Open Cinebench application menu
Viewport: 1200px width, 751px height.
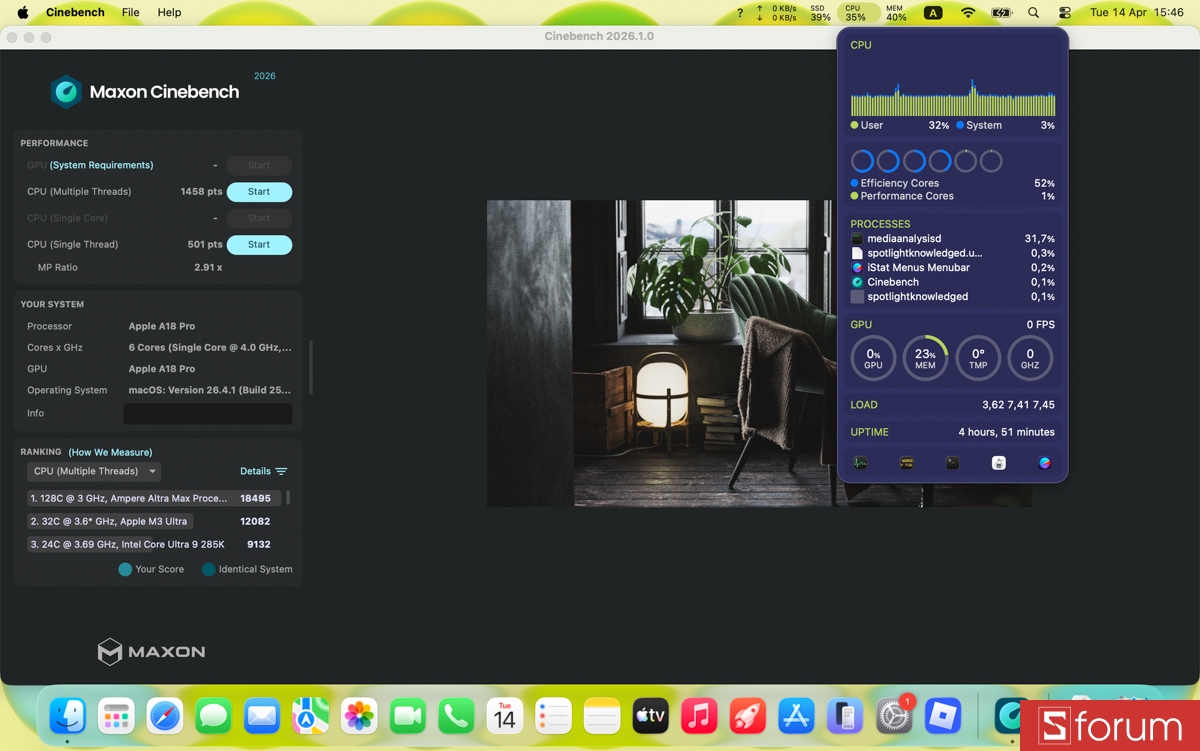[75, 12]
